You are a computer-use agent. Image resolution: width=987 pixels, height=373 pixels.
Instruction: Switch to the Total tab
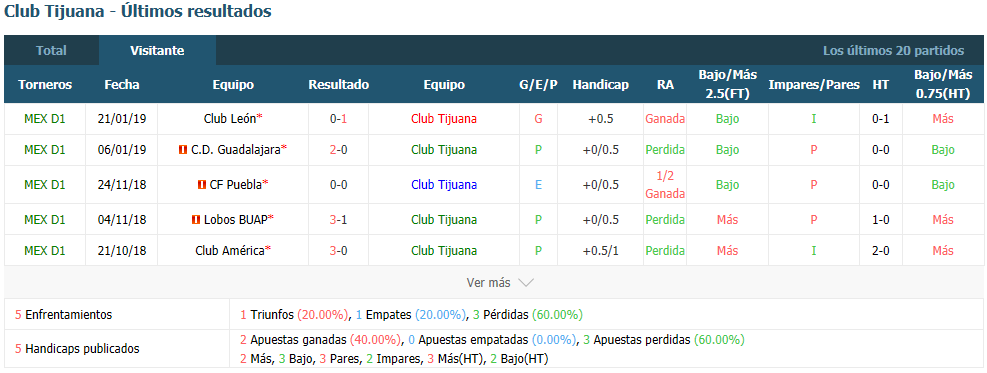click(x=51, y=51)
